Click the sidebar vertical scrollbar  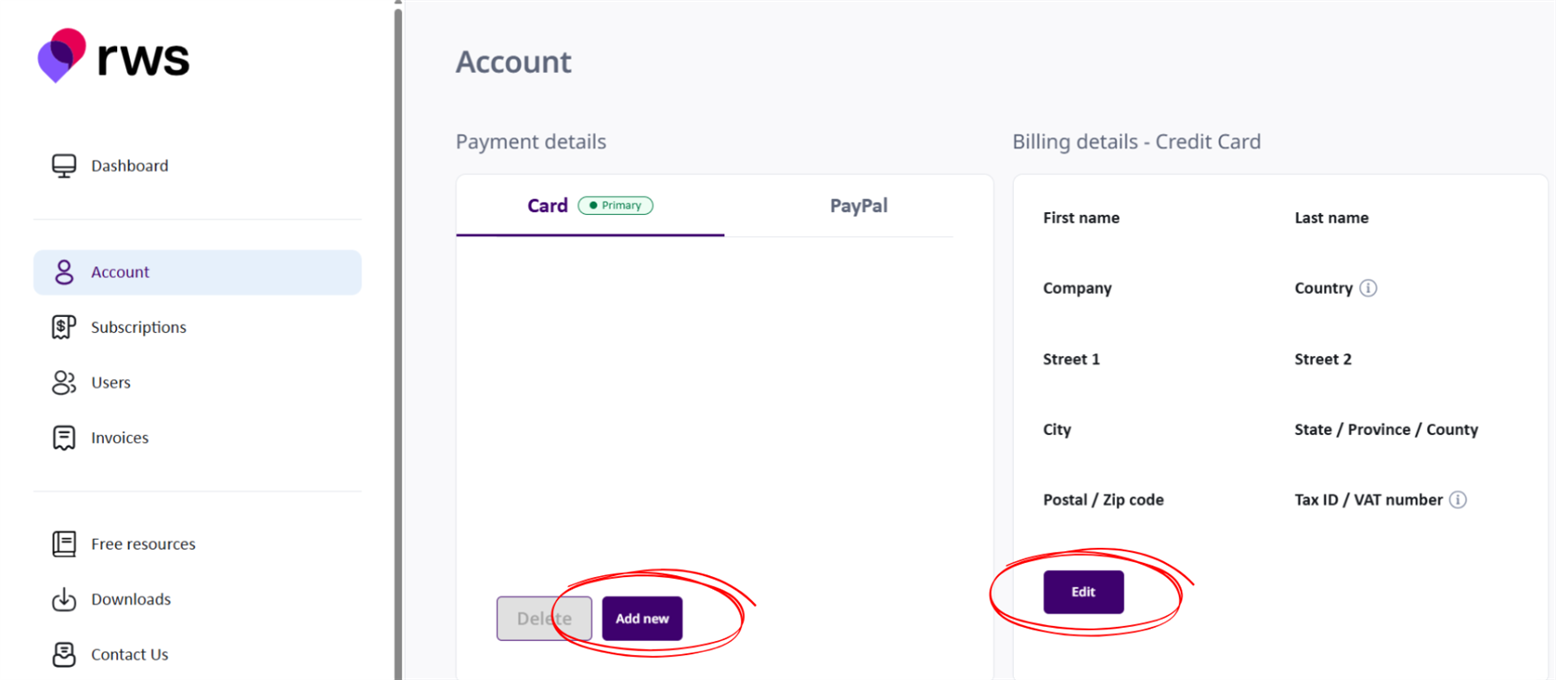(x=398, y=340)
